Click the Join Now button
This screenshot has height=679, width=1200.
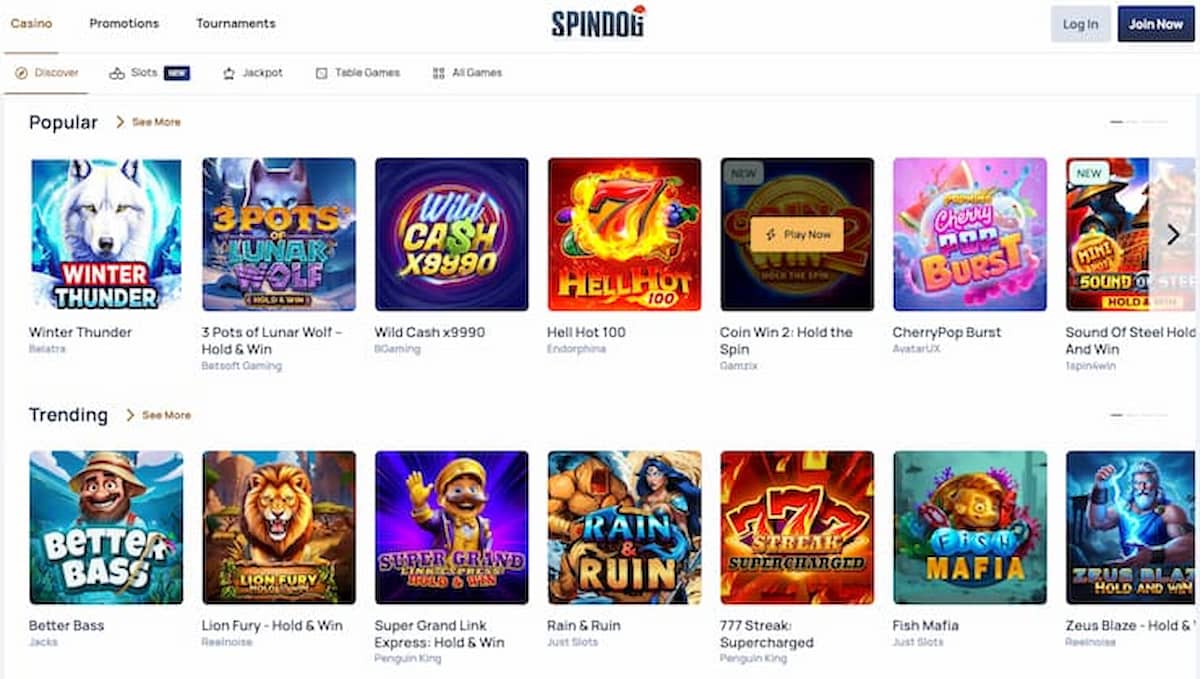point(1156,24)
